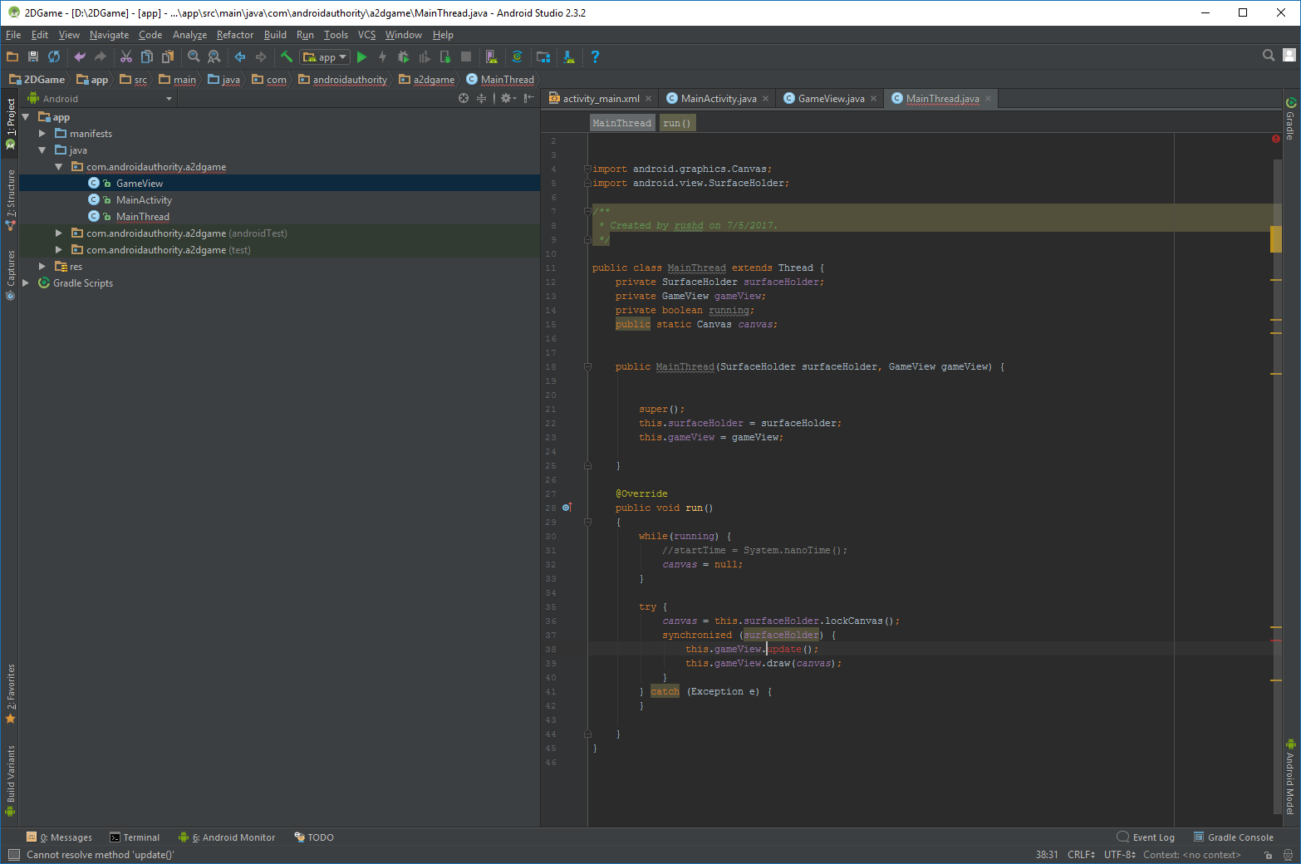The height and width of the screenshot is (864, 1301).
Task: Select MainActivity in the project tree
Action: (143, 200)
